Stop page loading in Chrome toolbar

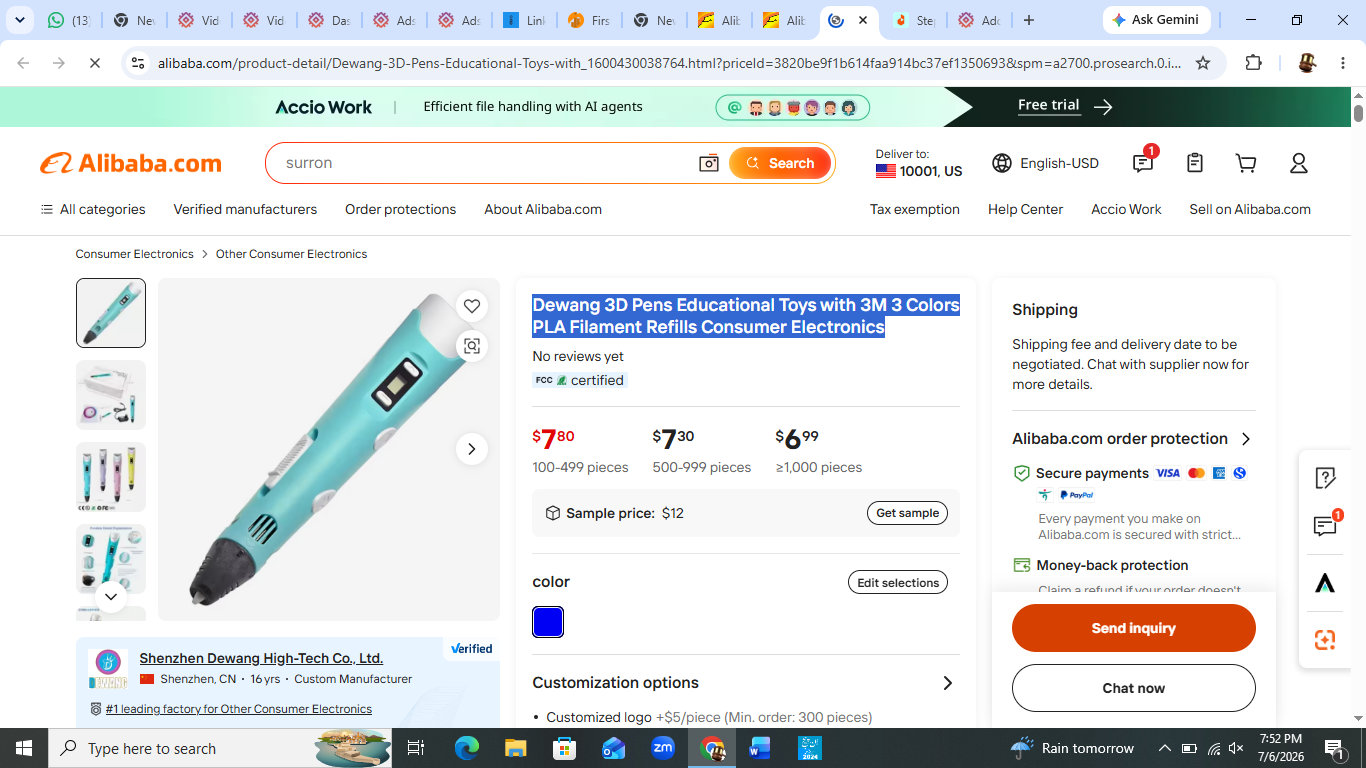point(94,63)
